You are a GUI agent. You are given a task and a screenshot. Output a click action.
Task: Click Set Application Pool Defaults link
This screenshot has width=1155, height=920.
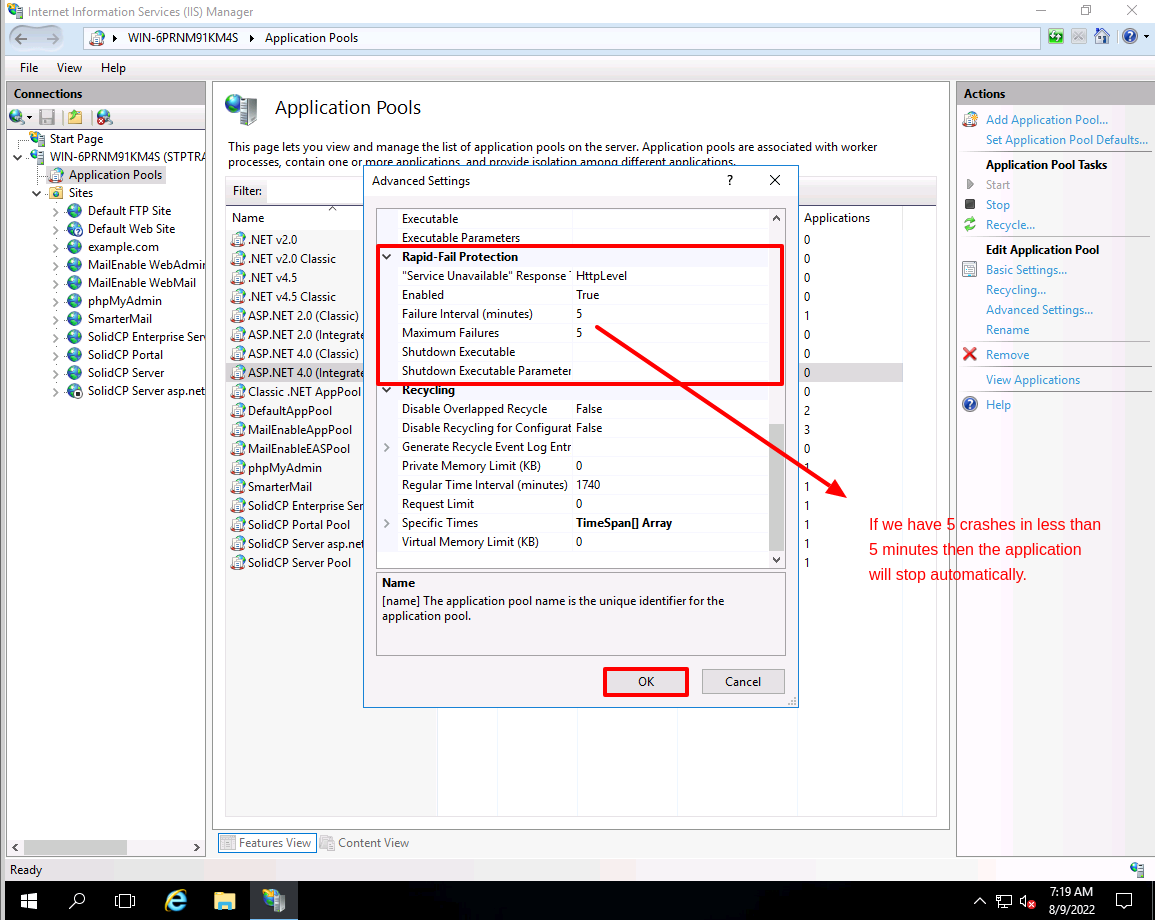(x=1067, y=140)
